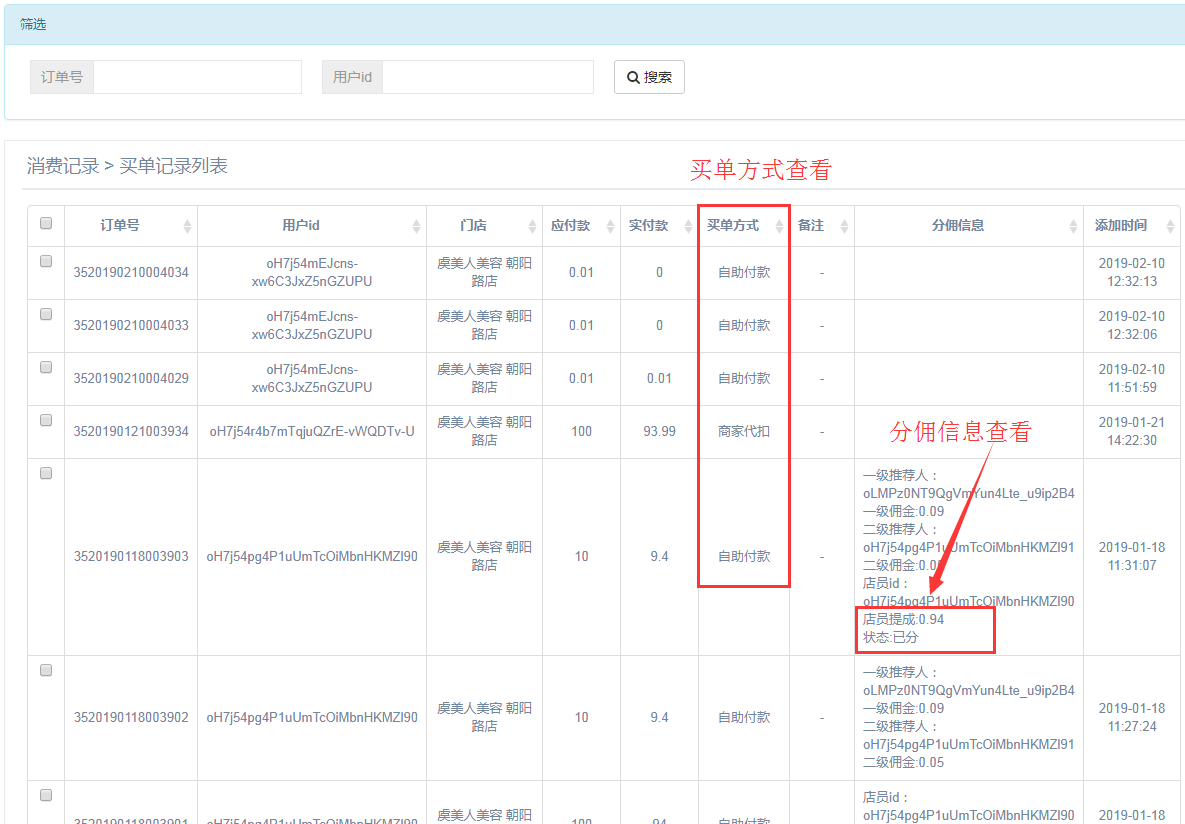
Task: Toggle the select-all checkbox in table header
Action: point(46,224)
